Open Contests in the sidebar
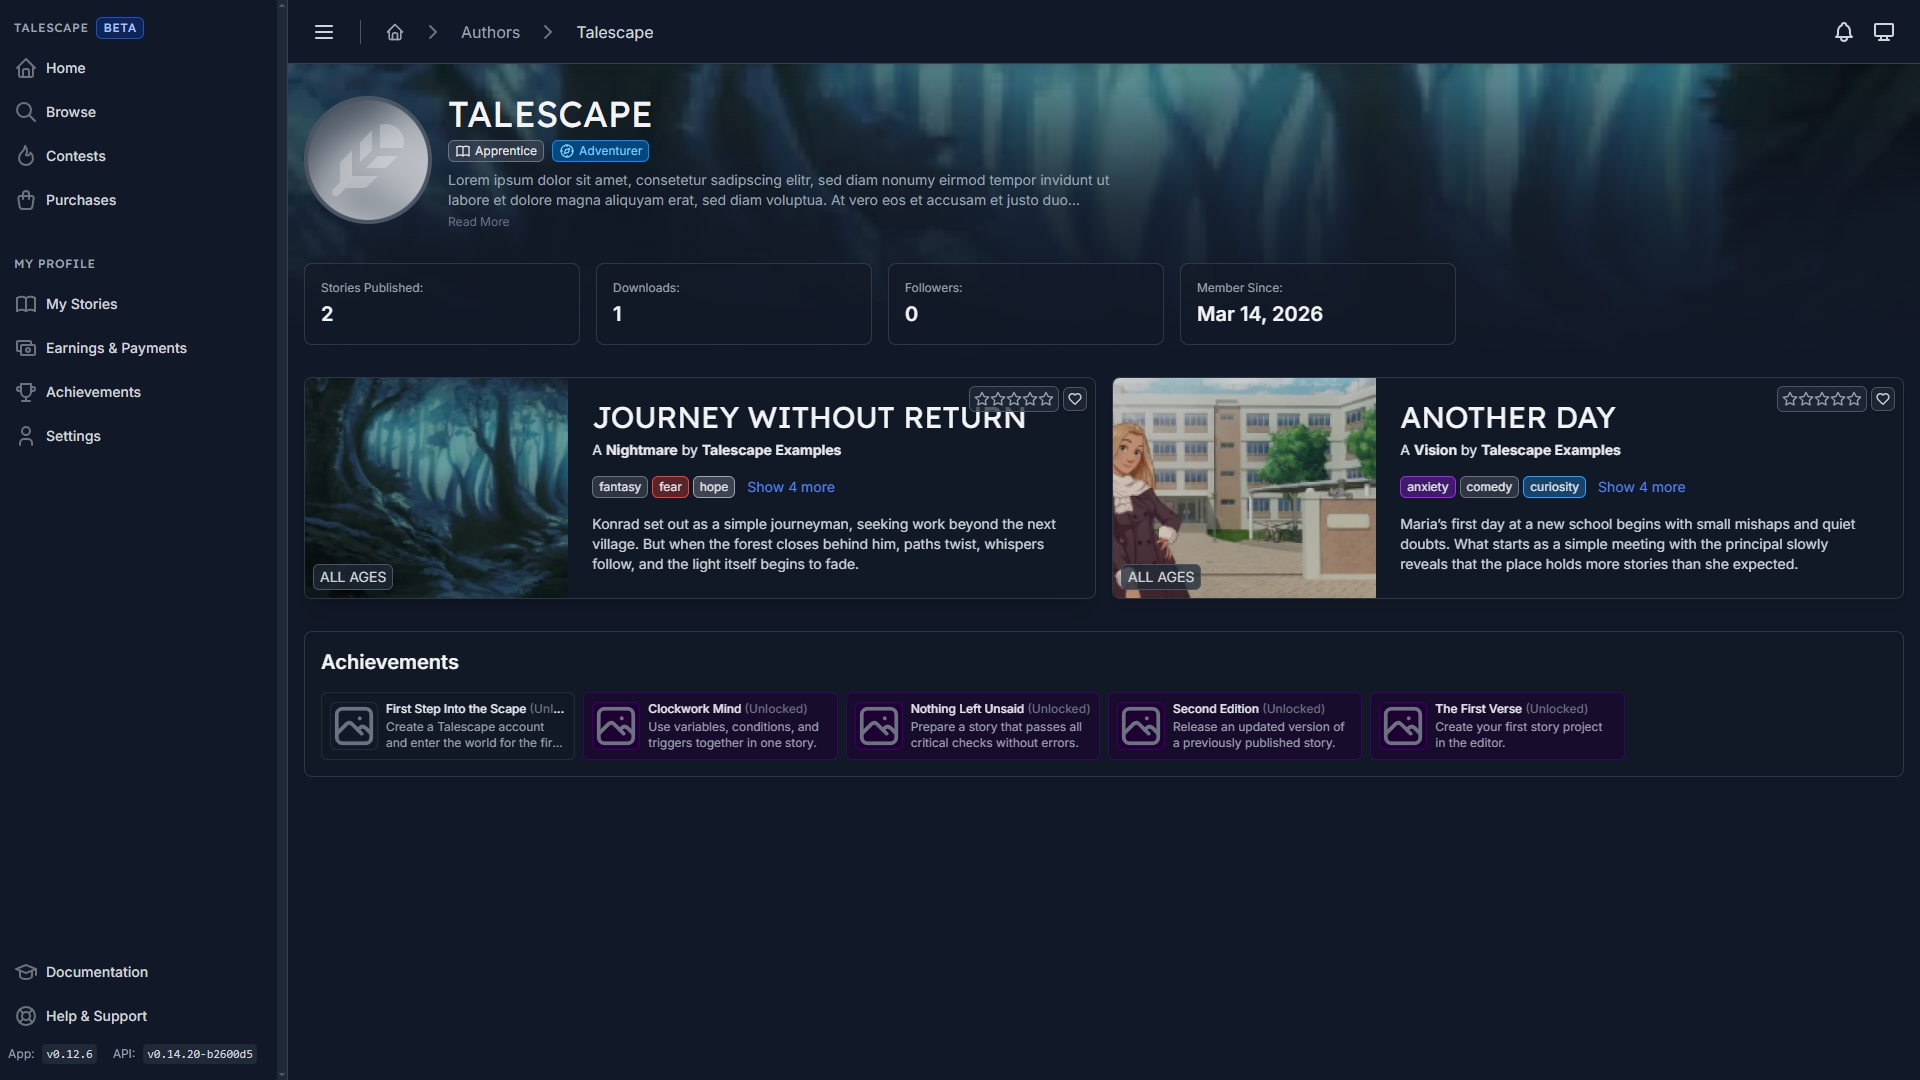The height and width of the screenshot is (1080, 1920). click(75, 156)
